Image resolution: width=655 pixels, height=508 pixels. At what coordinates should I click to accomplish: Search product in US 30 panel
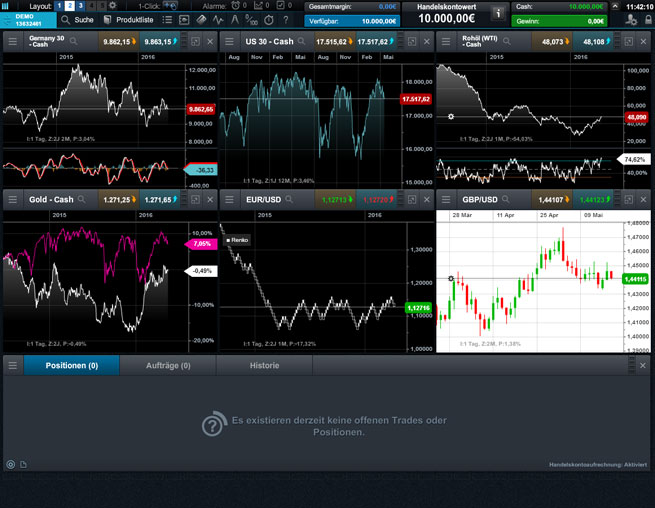[302, 41]
